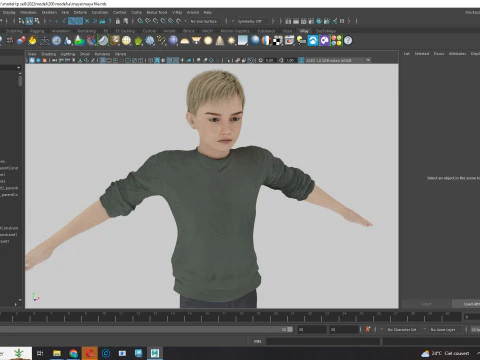The width and height of the screenshot is (480, 360).
Task: Open the view transform color space dropdown
Action: [x=338, y=60]
